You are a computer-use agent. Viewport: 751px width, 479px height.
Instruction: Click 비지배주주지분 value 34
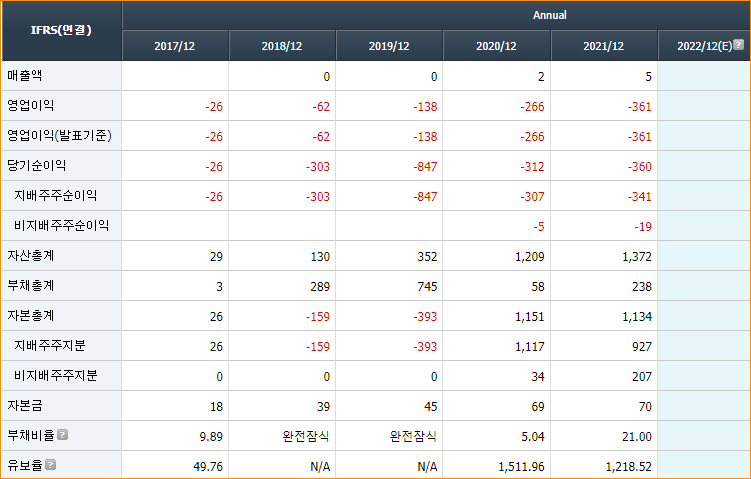point(538,376)
